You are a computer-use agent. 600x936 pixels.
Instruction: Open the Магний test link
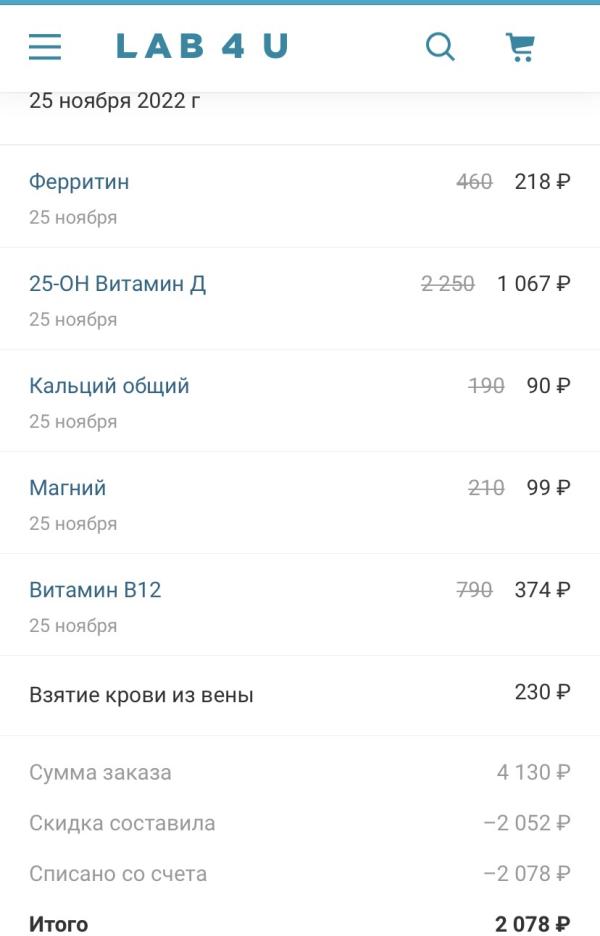point(67,488)
